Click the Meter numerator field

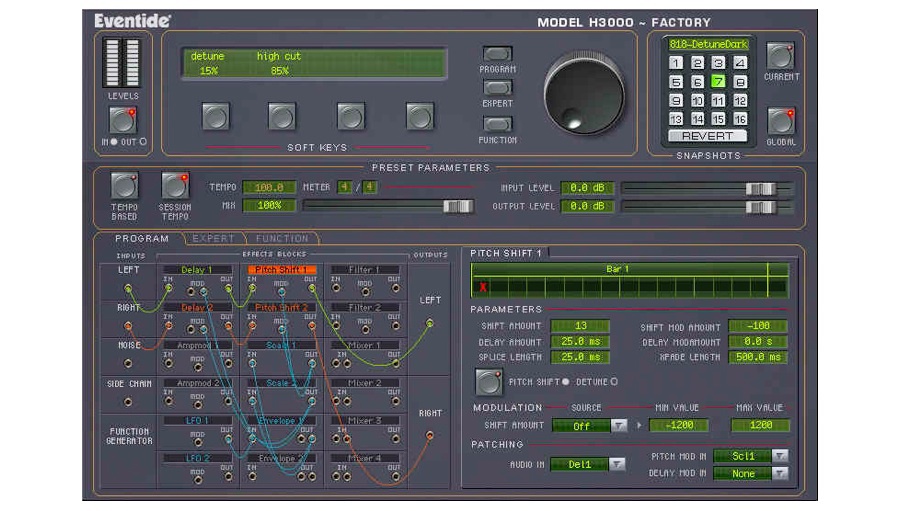click(x=344, y=187)
